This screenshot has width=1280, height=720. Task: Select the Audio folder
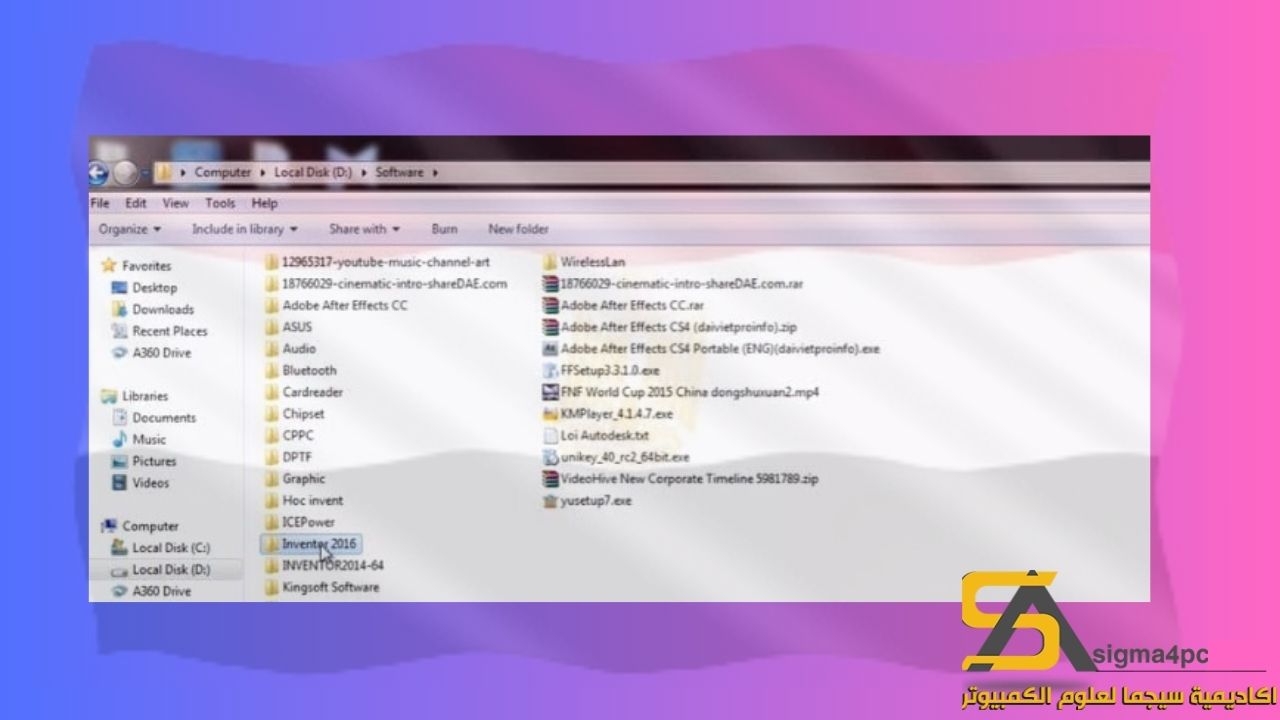291,349
